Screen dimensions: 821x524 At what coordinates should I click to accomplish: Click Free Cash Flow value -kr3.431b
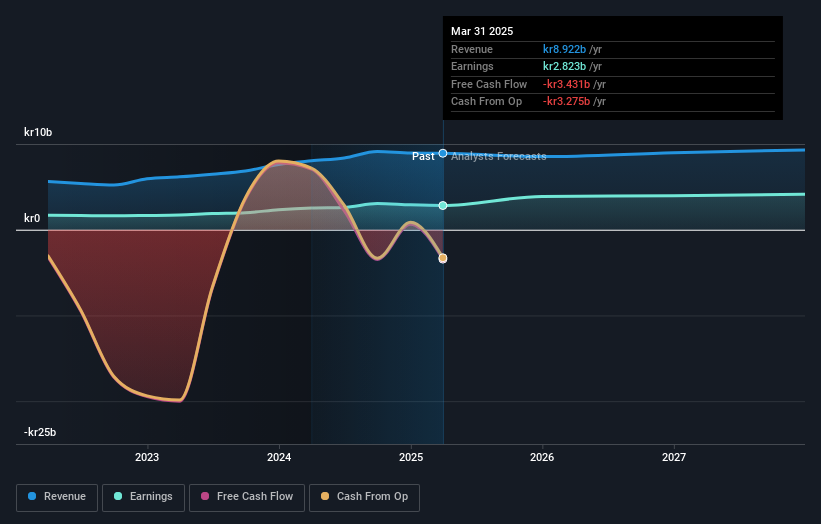tap(567, 84)
